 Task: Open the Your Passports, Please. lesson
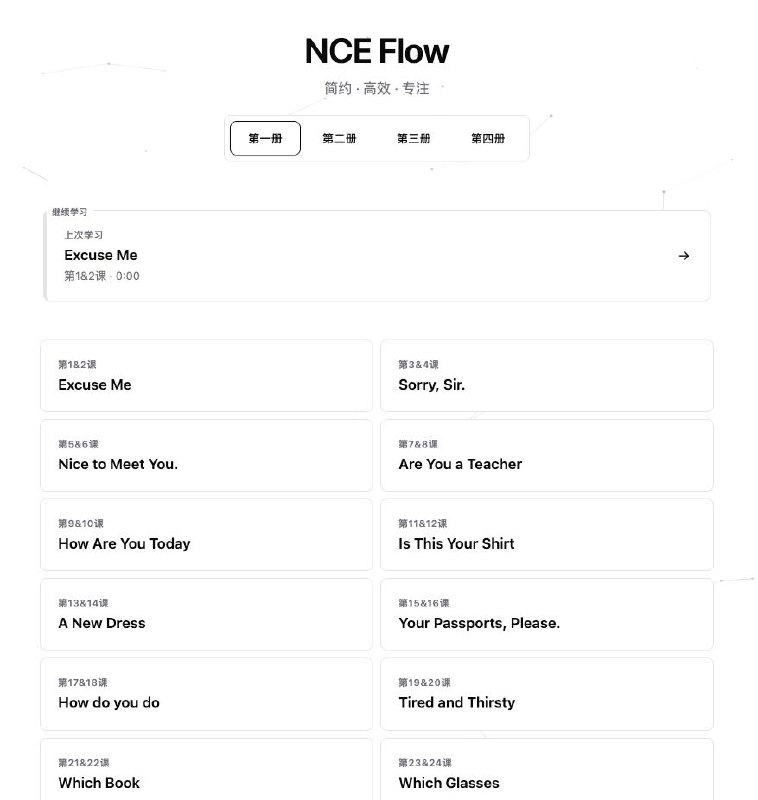click(x=547, y=614)
